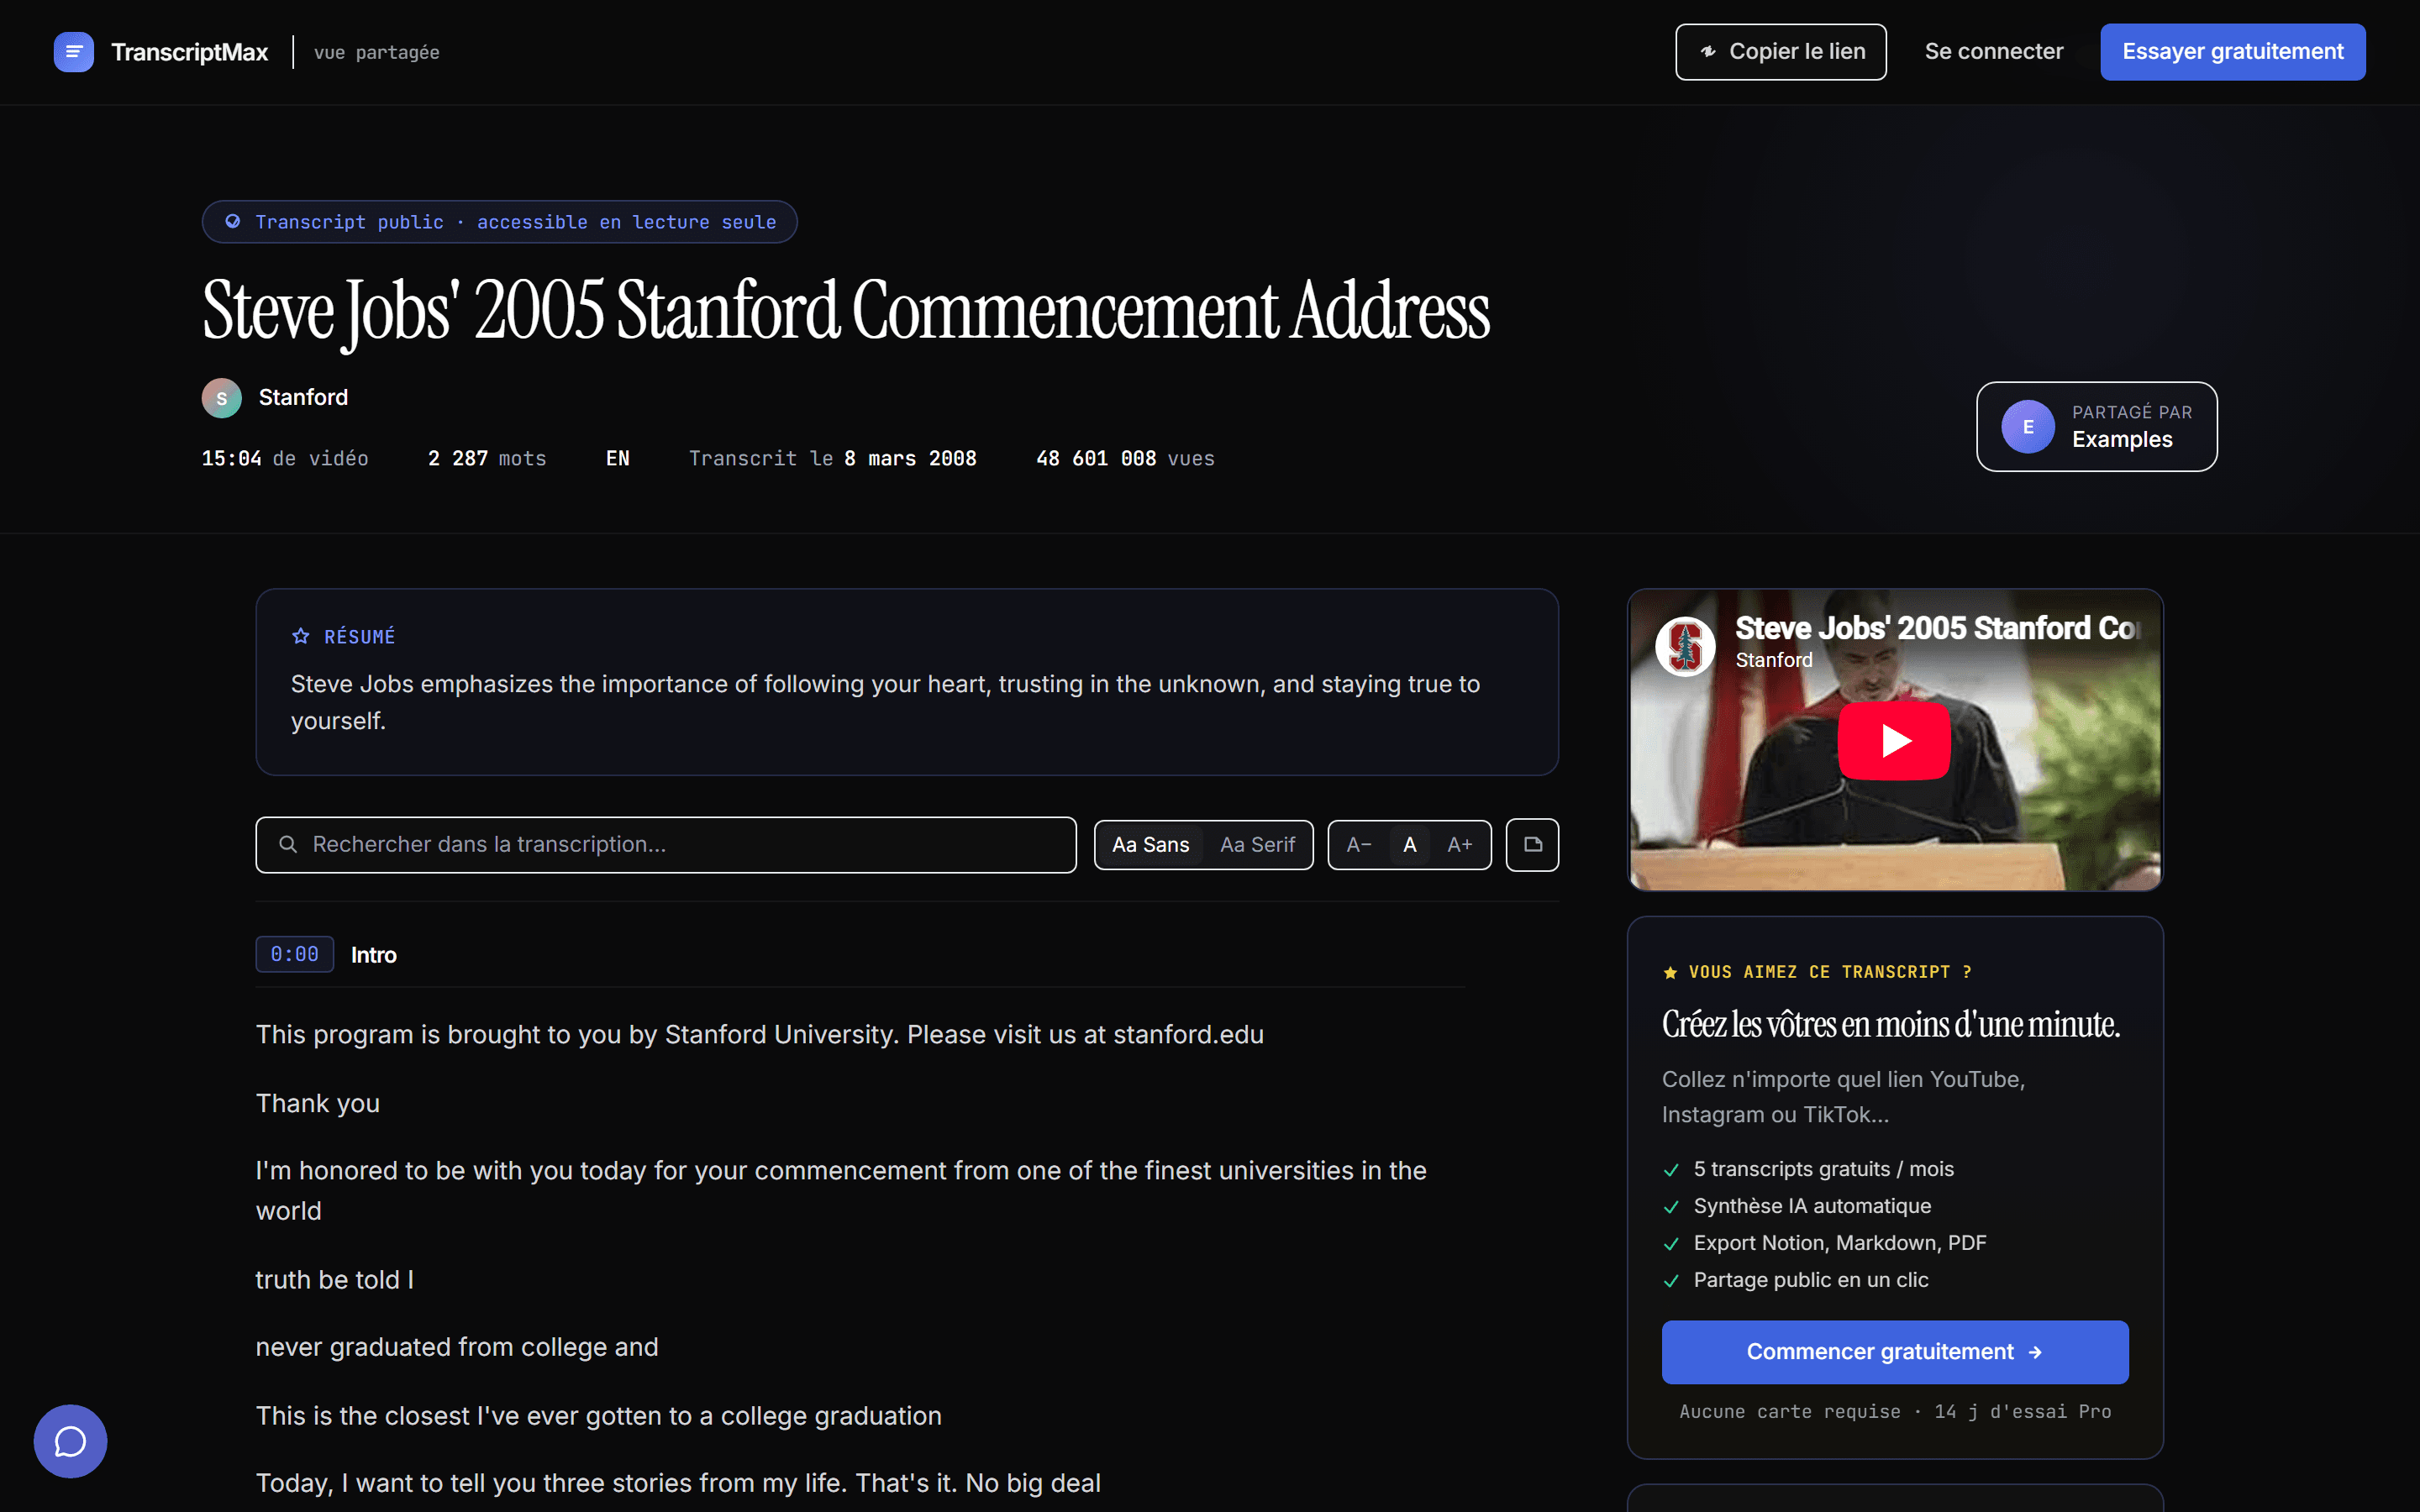Open the Partagé par Examples card
The image size is (2420, 1512).
[2097, 427]
